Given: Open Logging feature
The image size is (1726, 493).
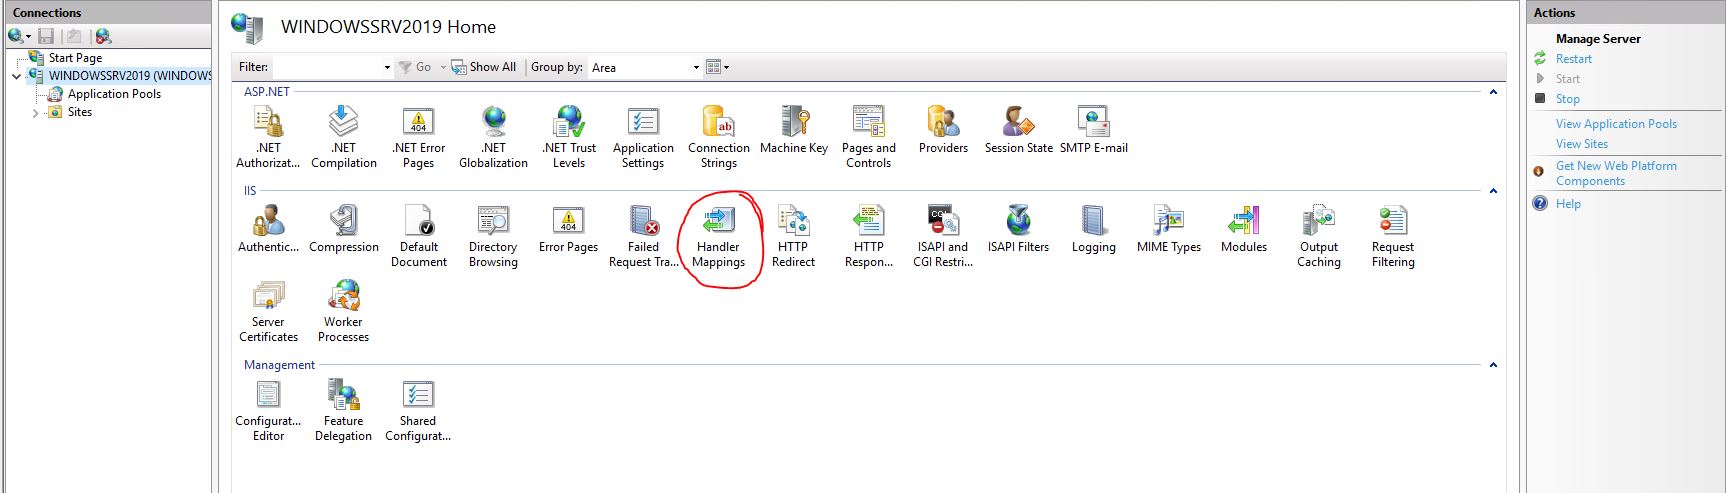Looking at the screenshot, I should click(1094, 229).
